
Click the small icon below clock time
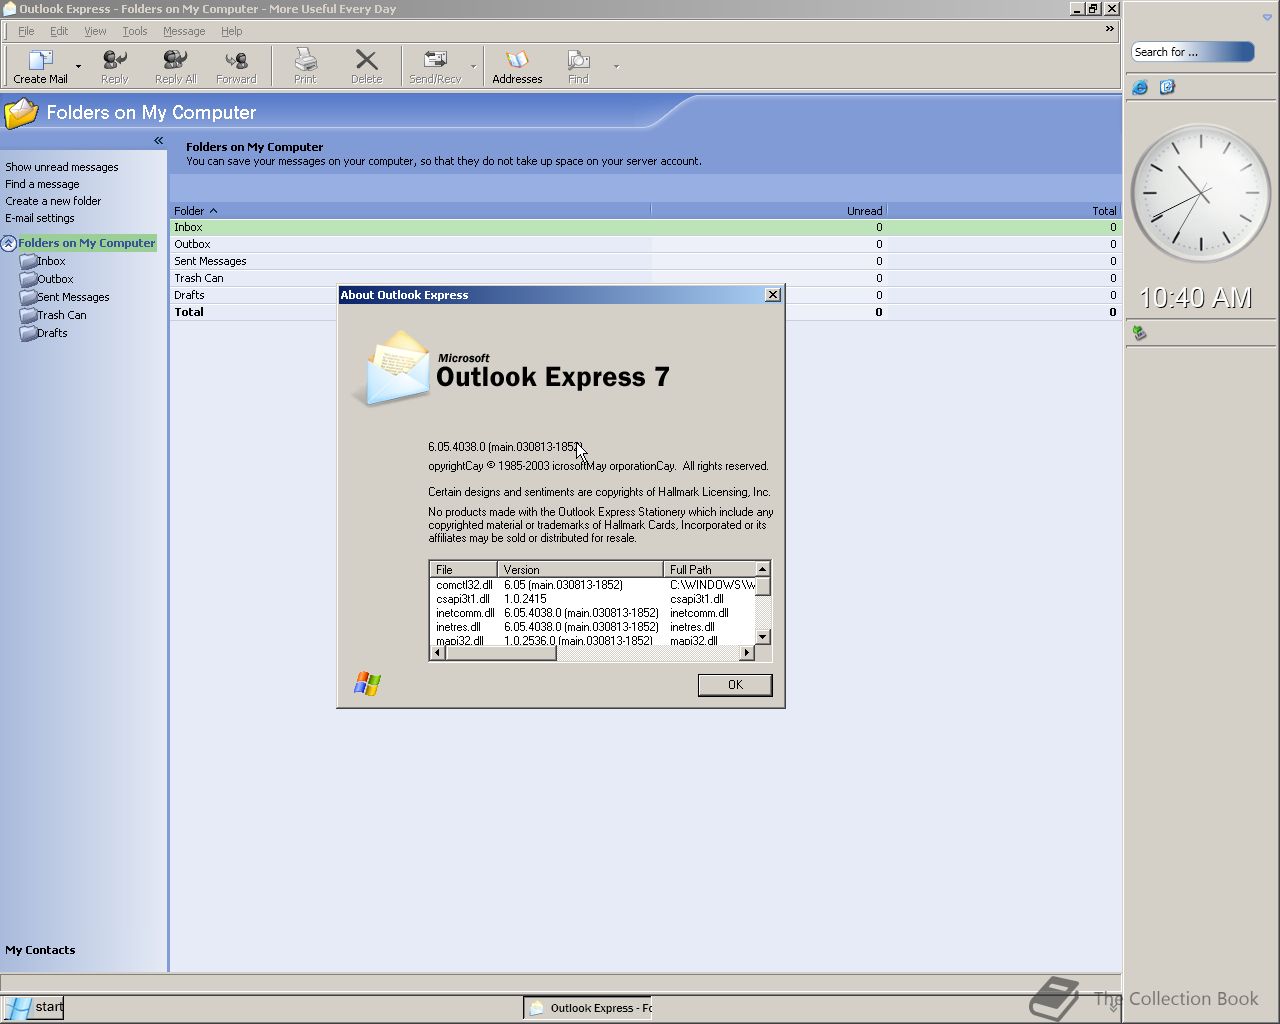click(1139, 333)
